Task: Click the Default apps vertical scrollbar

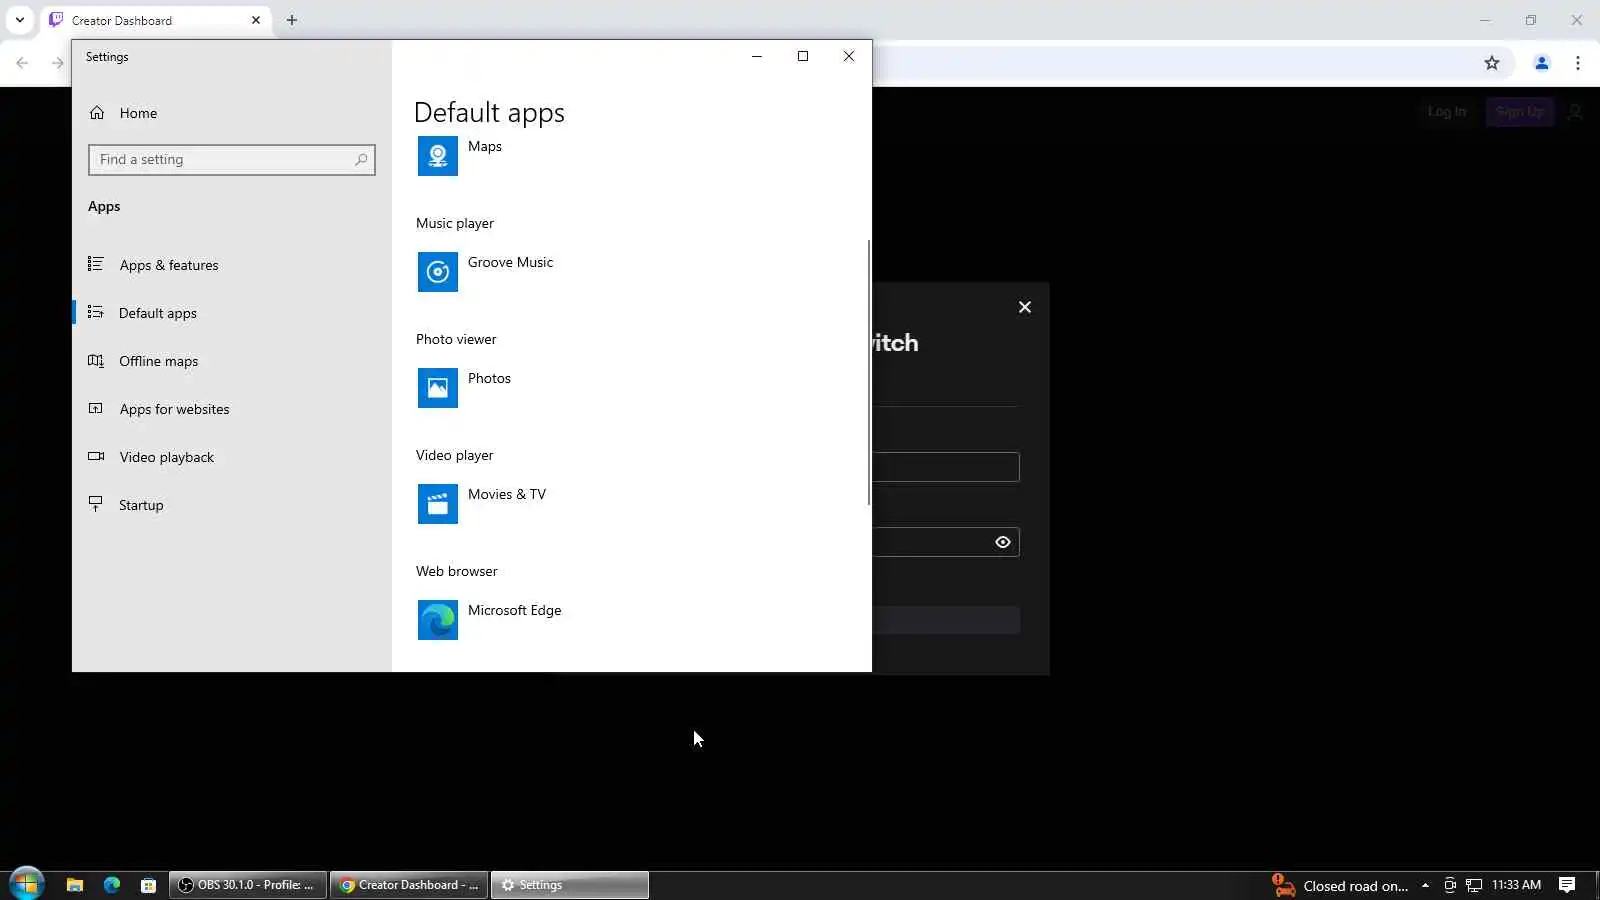Action: tap(869, 372)
